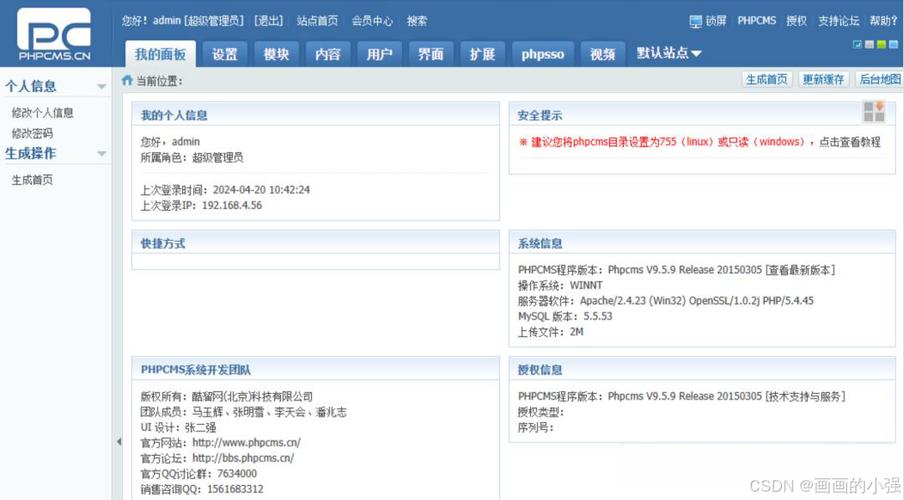Collapse the 生成操作 sidebar section
The height and width of the screenshot is (500, 904).
(101, 153)
